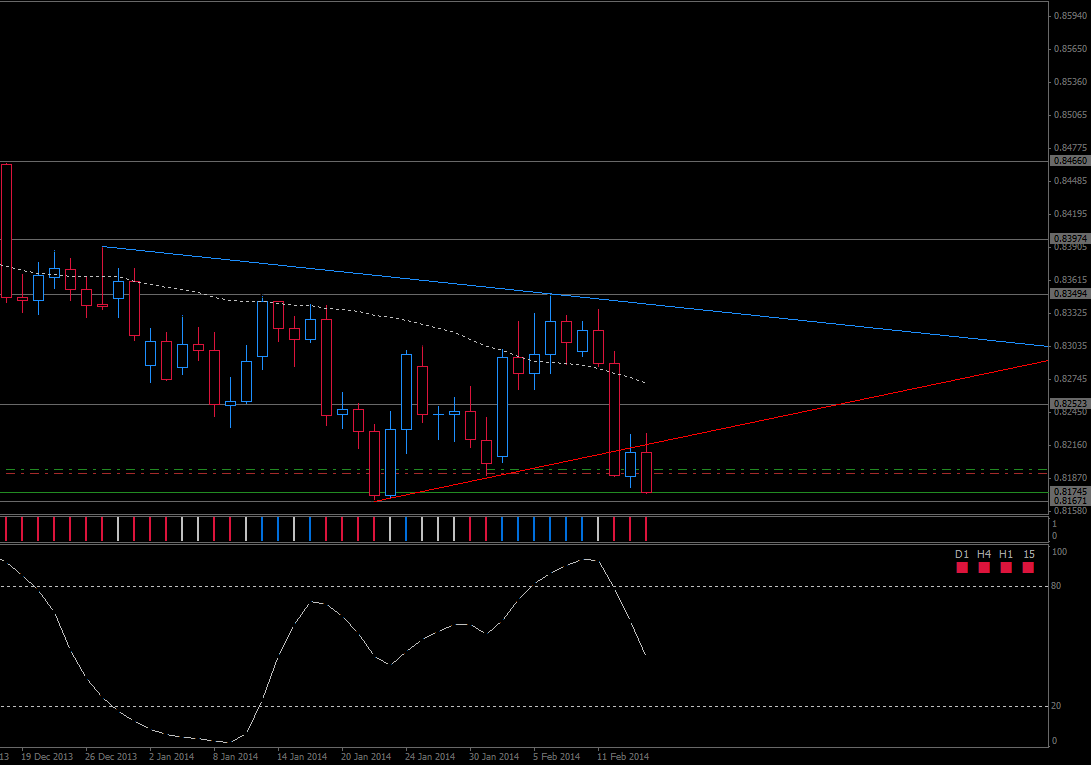The image size is (1091, 765).
Task: Click the red square under H1
Action: pos(1006,568)
